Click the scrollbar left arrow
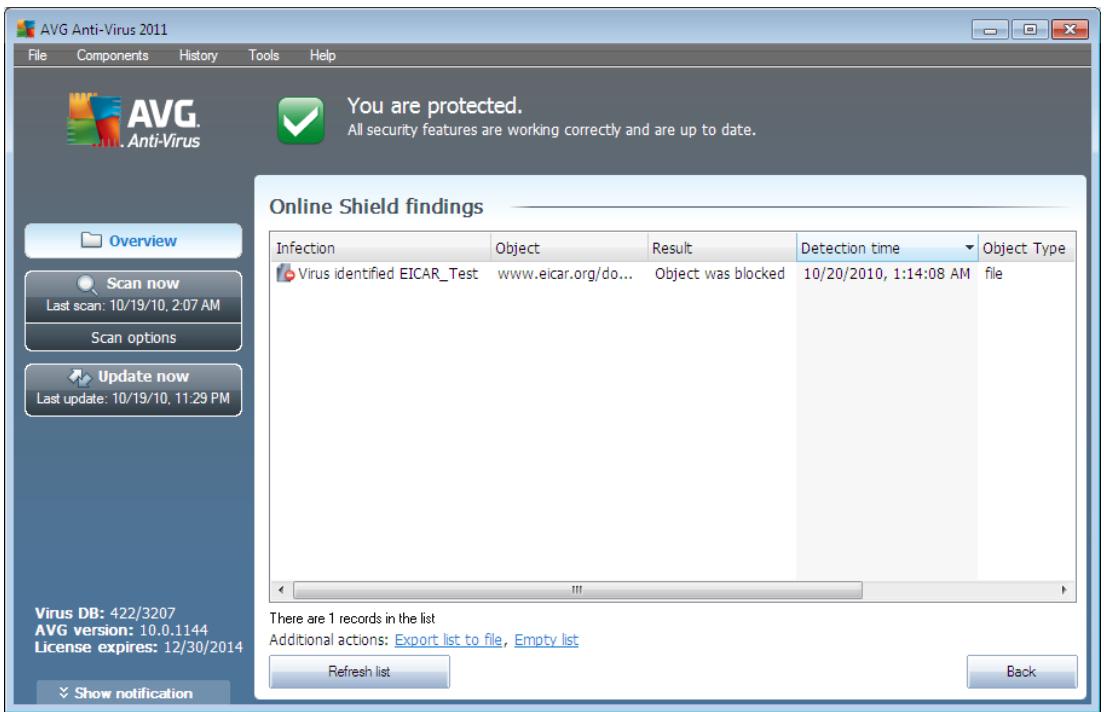The height and width of the screenshot is (712, 1104). pos(281,589)
